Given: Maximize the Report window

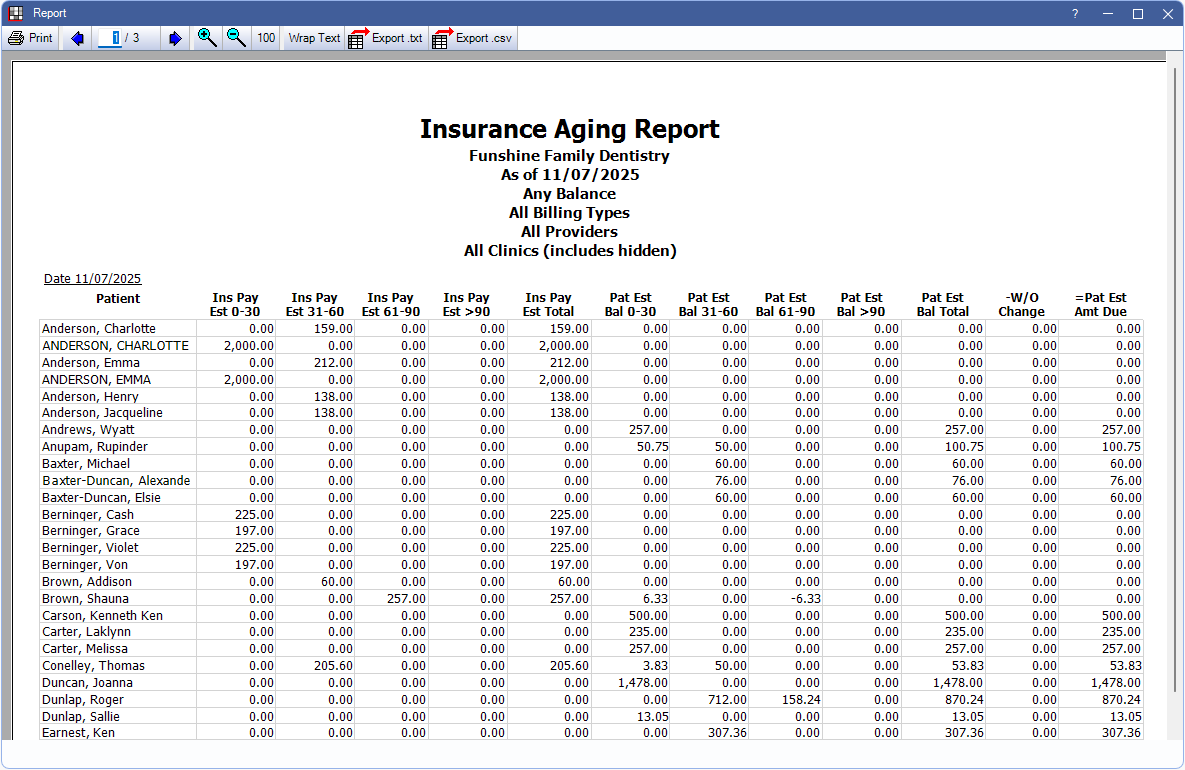Looking at the screenshot, I should click(x=1137, y=13).
